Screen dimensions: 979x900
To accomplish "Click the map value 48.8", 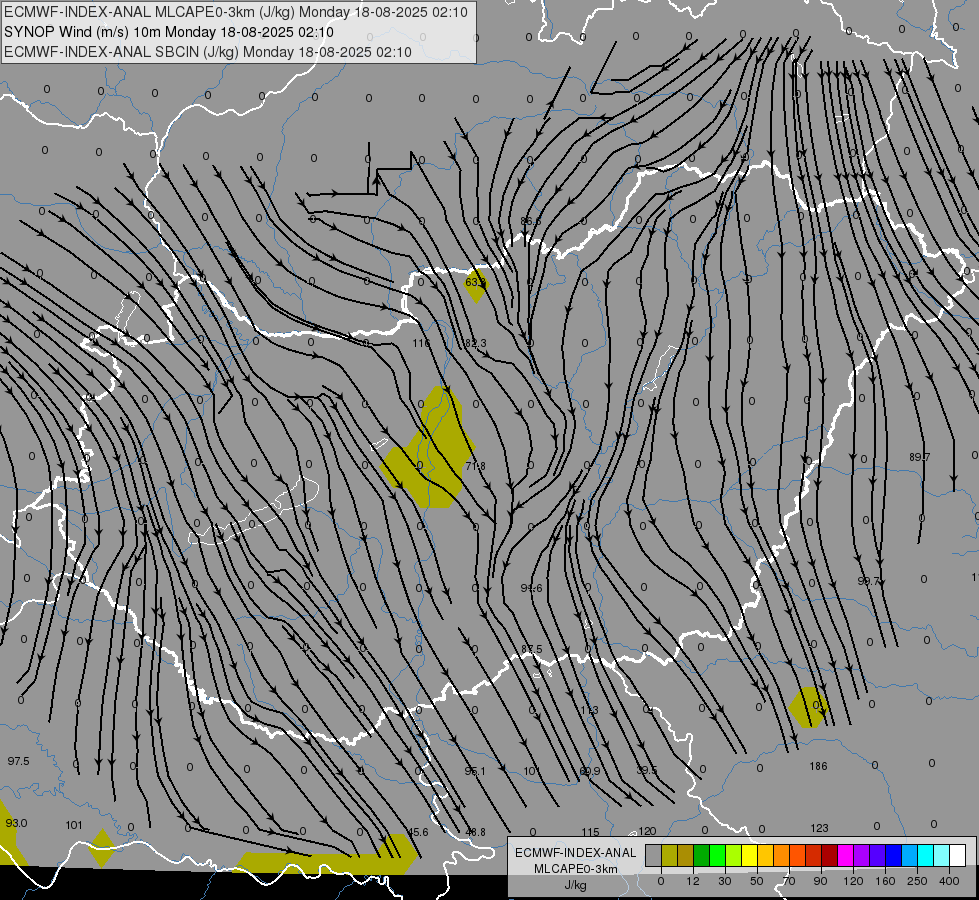I will point(476,832).
